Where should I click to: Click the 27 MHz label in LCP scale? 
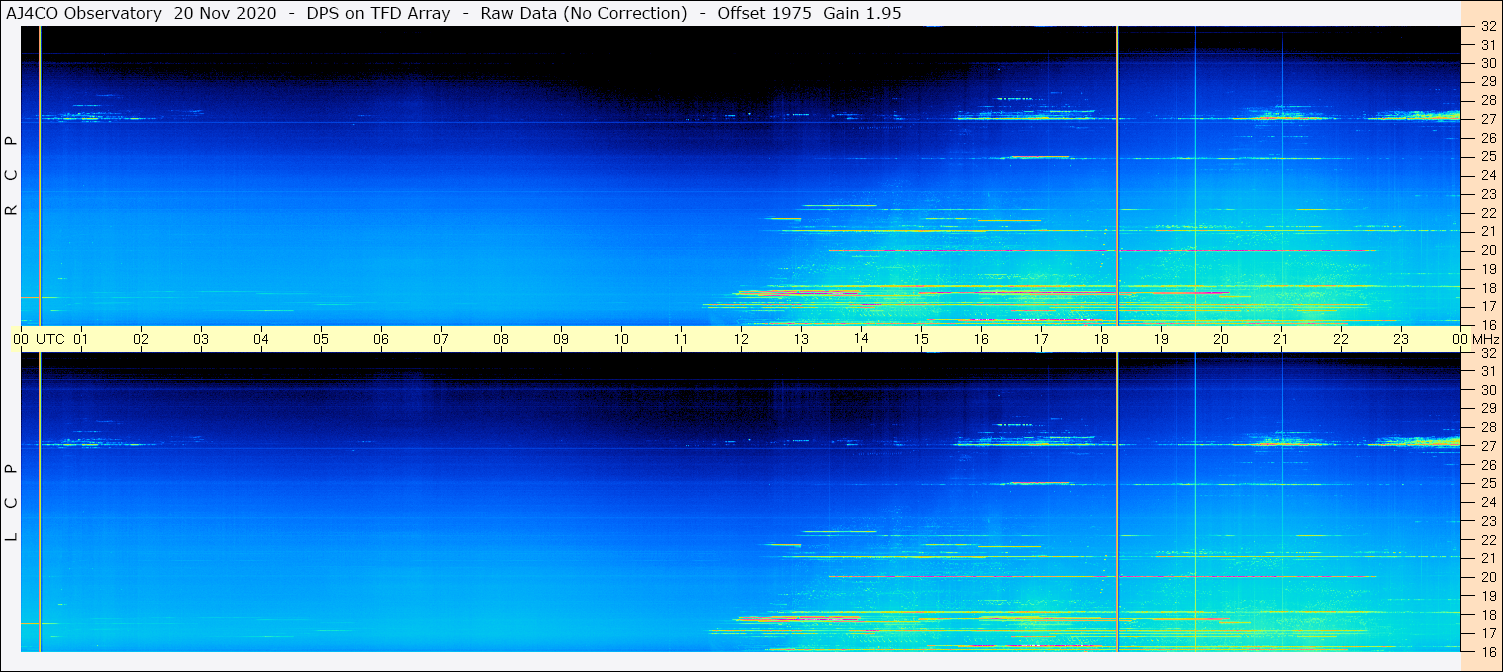1489,446
